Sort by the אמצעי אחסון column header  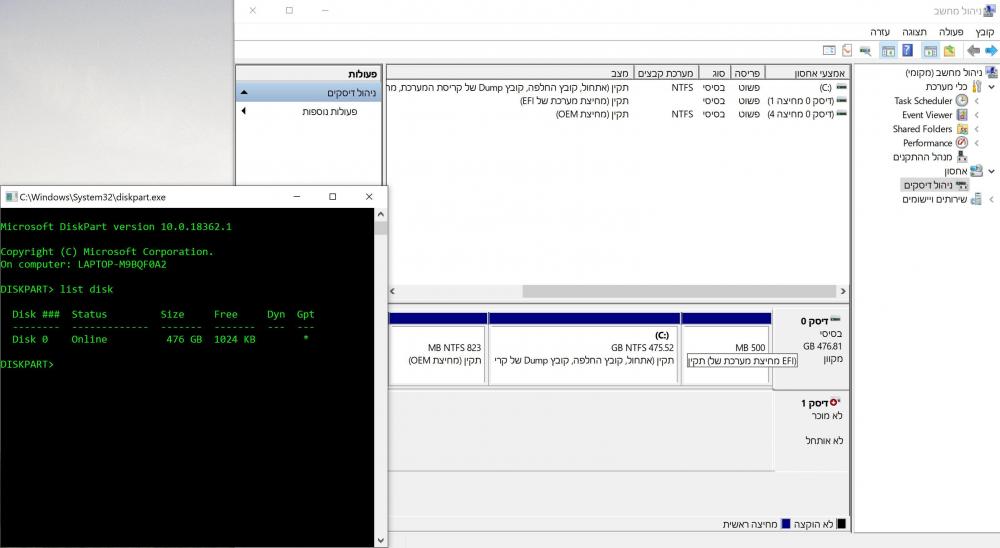pos(807,73)
